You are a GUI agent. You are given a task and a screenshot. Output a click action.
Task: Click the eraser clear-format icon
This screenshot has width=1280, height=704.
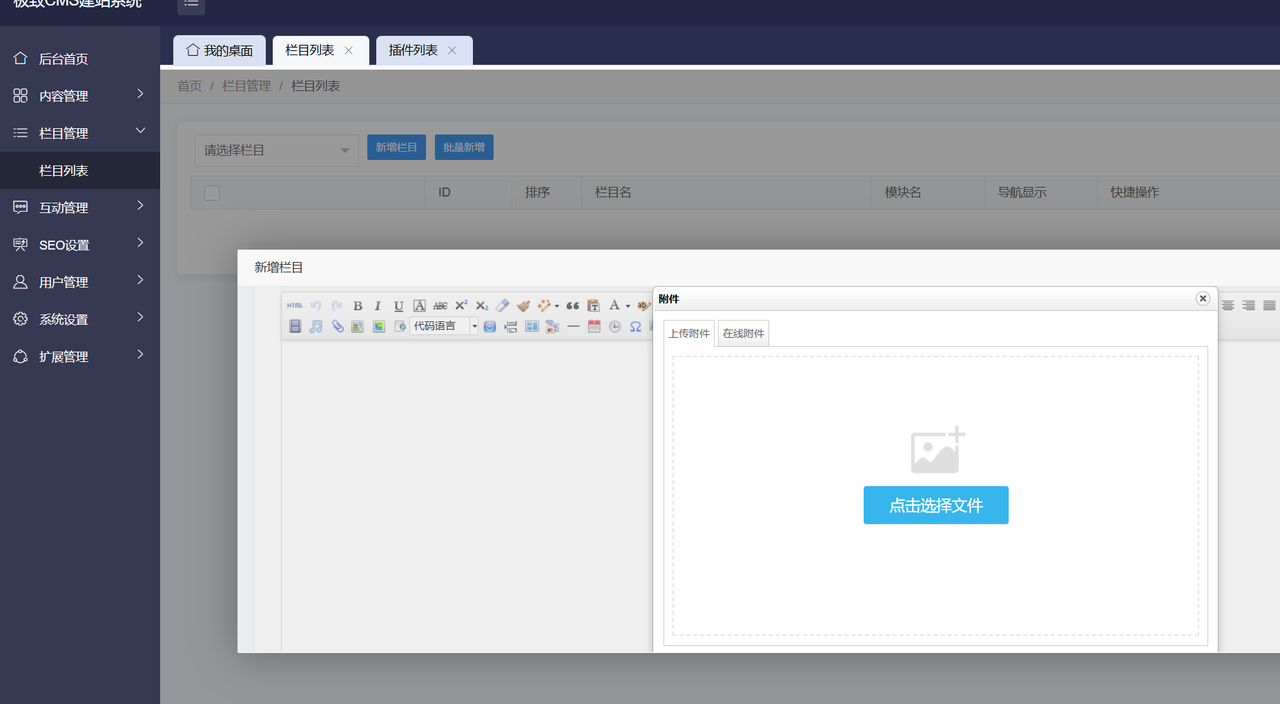503,306
